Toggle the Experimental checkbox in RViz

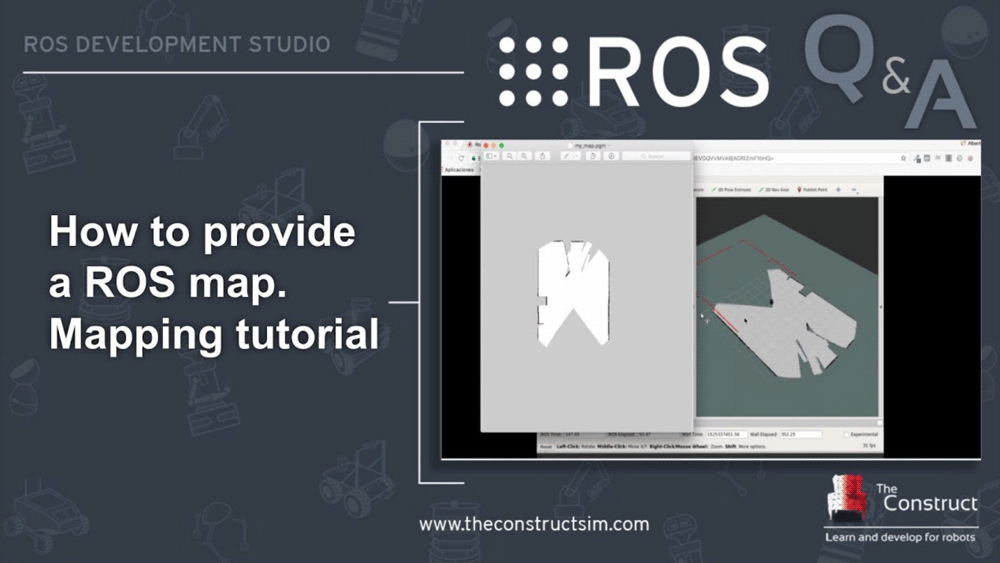tap(847, 434)
